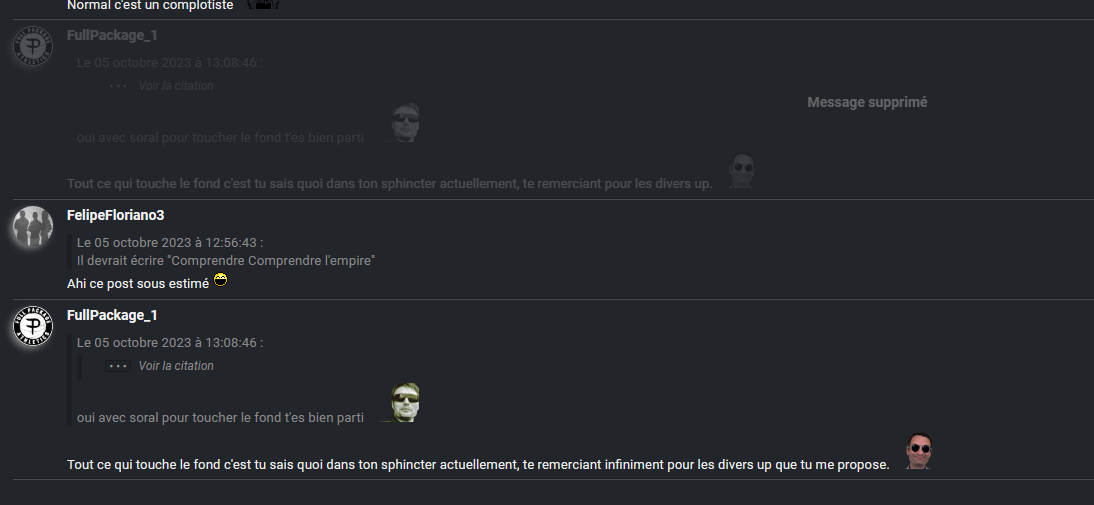Click the 13:08:46 quote date in the active post
This screenshot has height=505, width=1094.
(x=170, y=342)
